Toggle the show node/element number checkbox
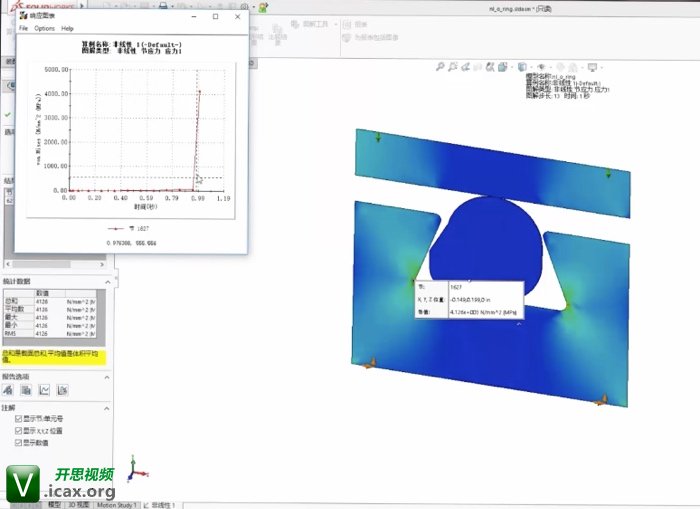 point(19,418)
